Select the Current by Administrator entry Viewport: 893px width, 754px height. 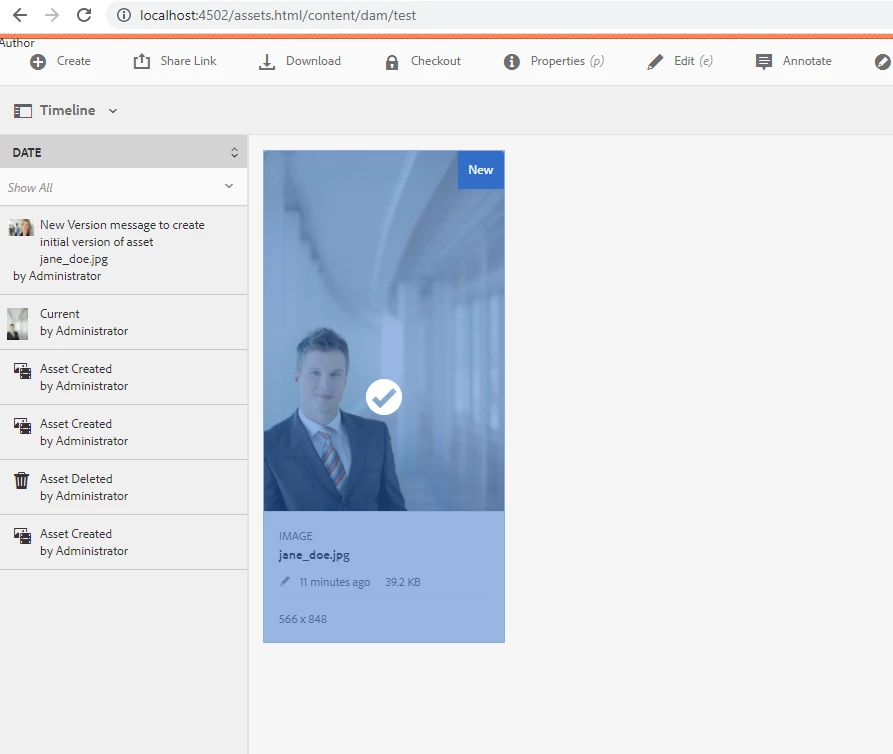[x=124, y=322]
